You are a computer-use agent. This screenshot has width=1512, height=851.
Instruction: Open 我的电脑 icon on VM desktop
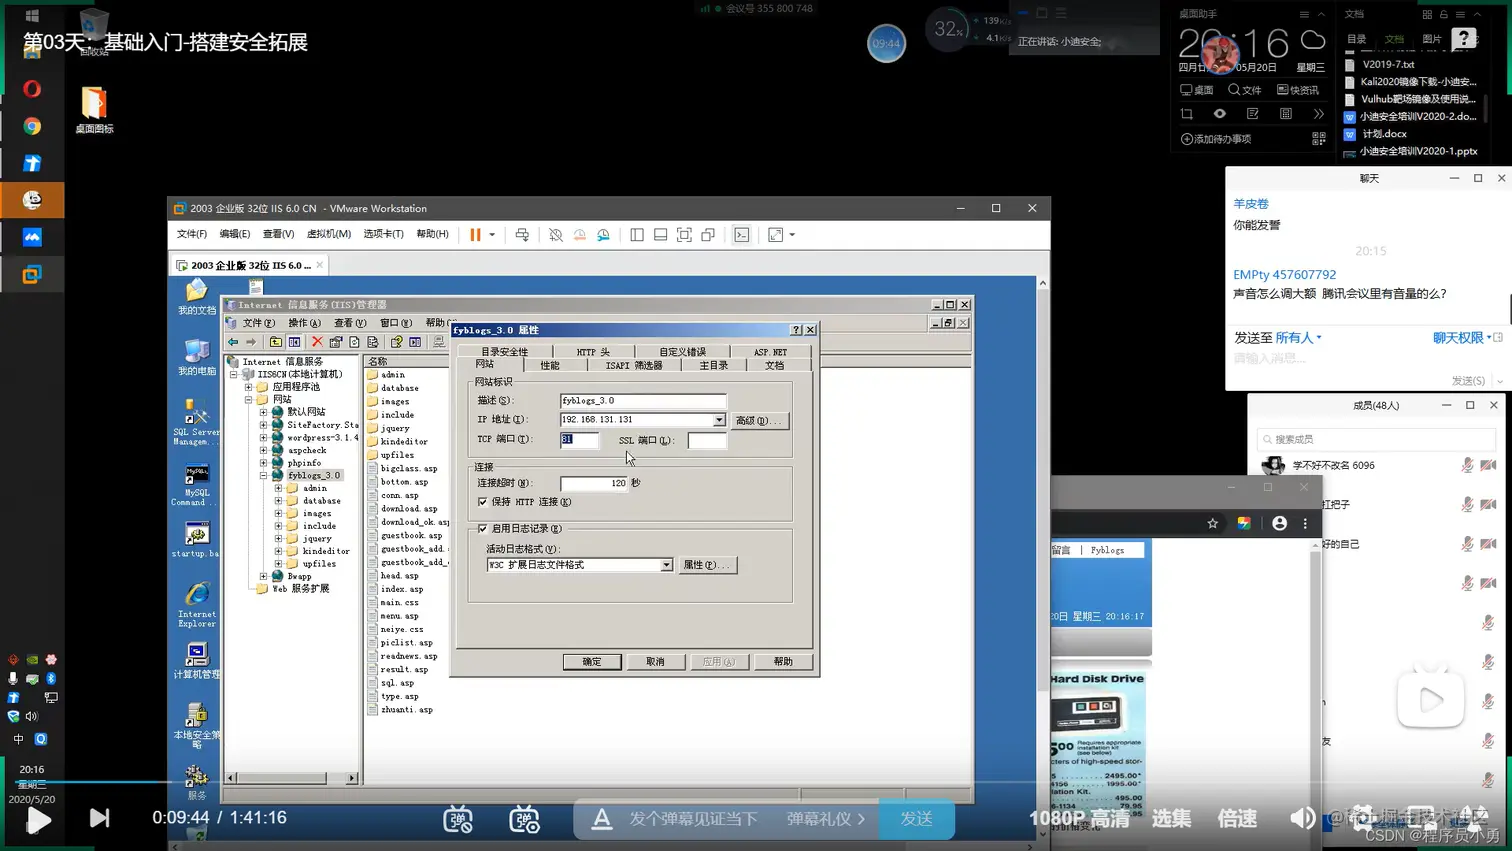pos(196,357)
